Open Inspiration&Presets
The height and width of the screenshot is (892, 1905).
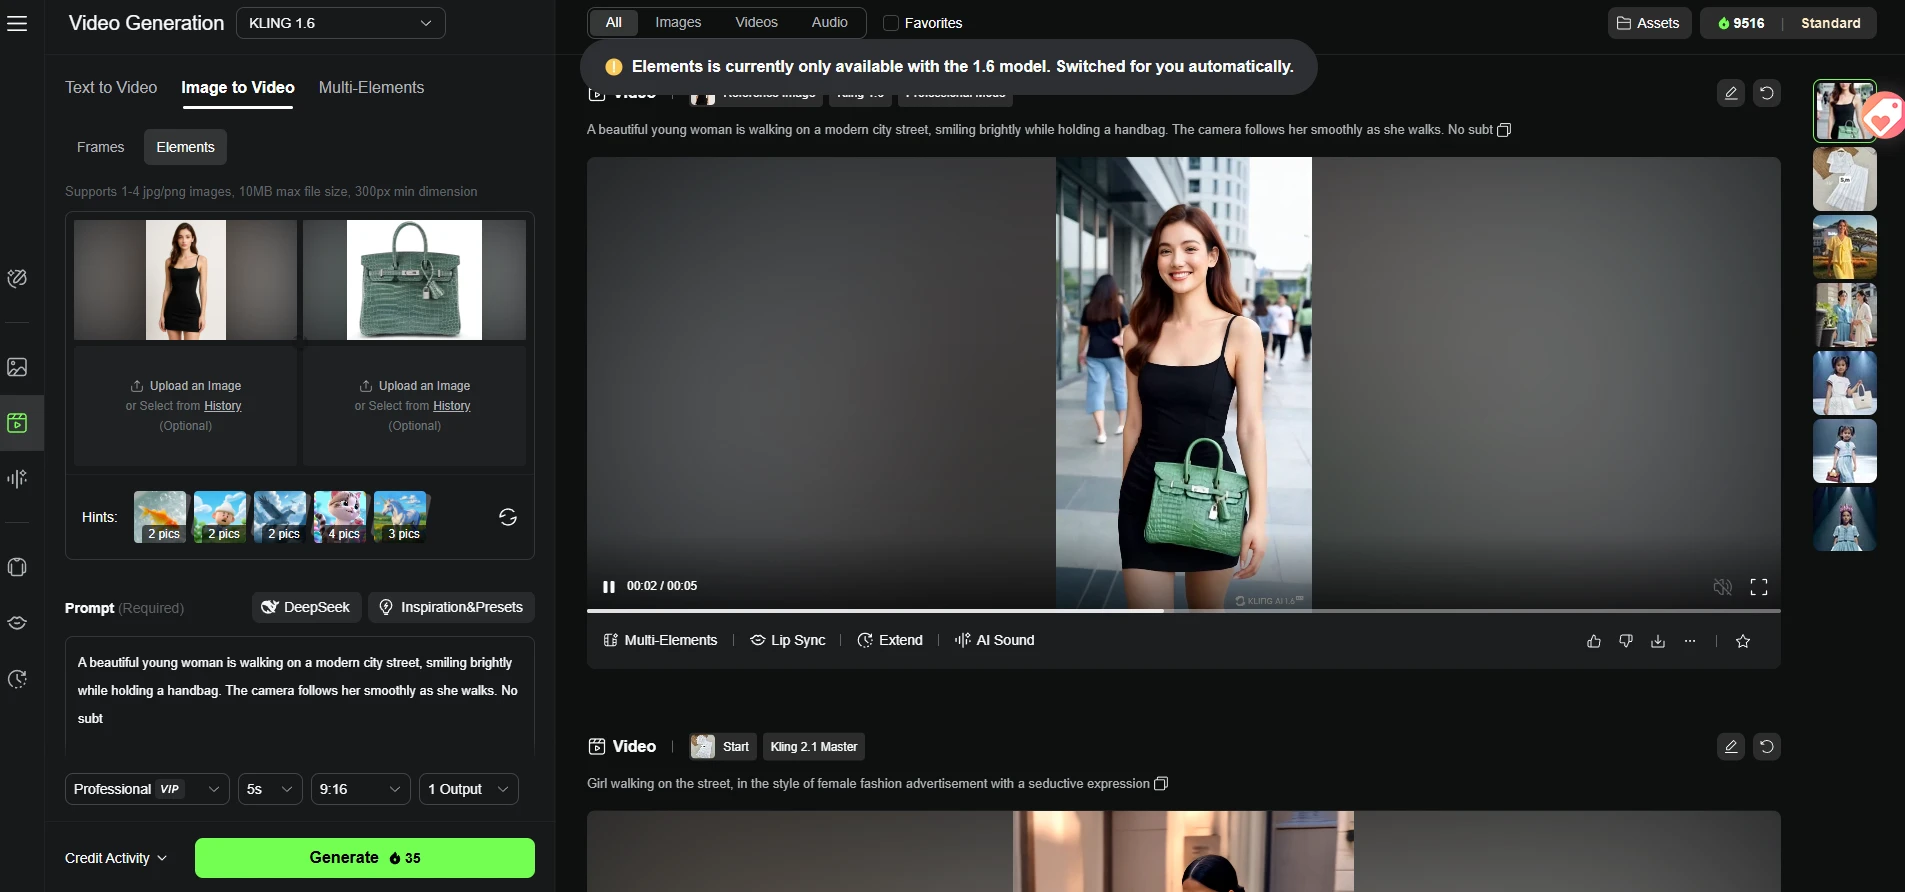[x=451, y=607]
